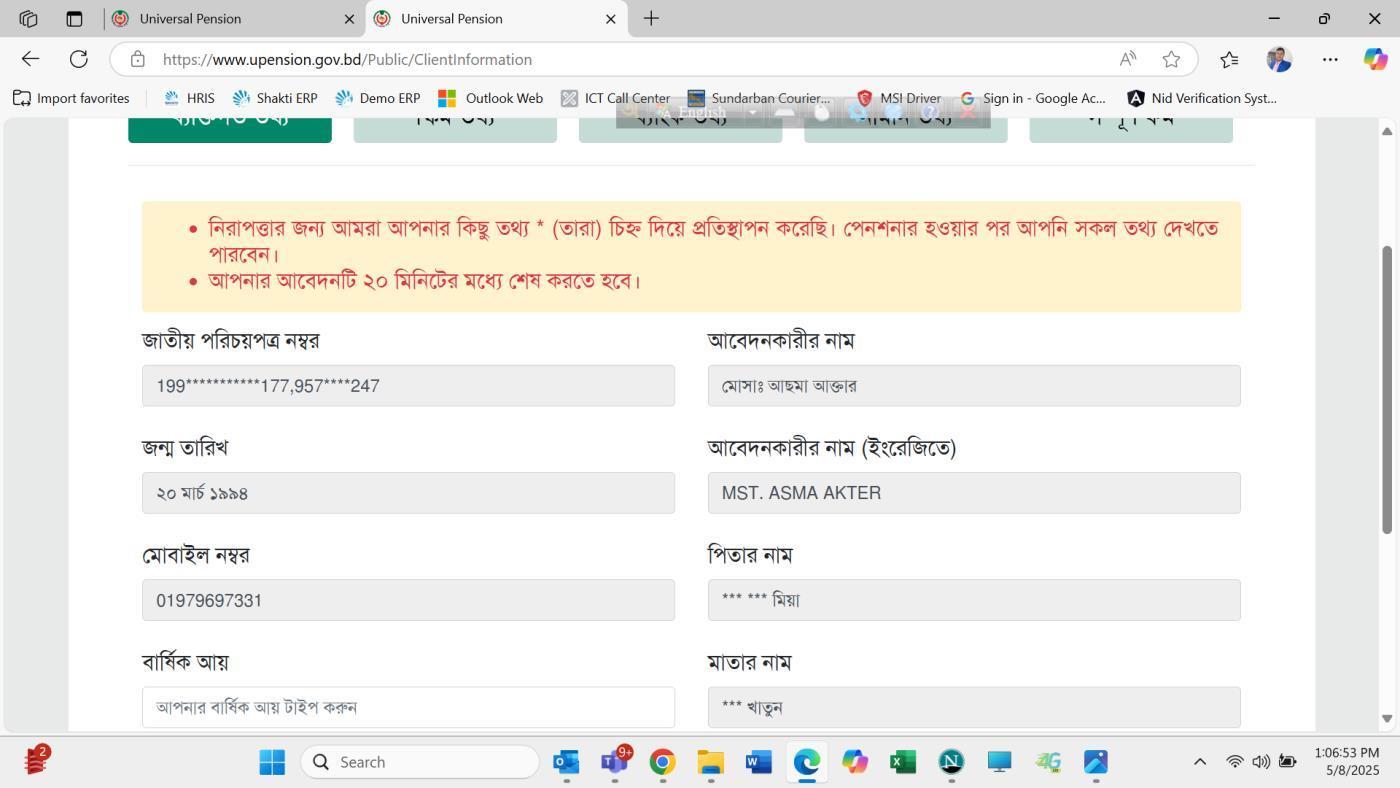The image size is (1400, 788).
Task: Click the আবেদনকারীর নাম field
Action: pyautogui.click(x=974, y=386)
